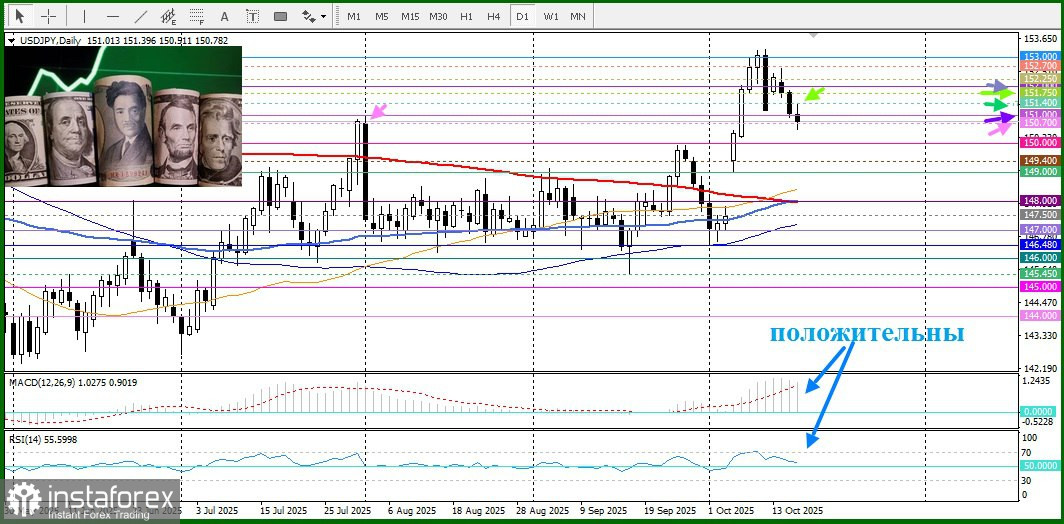Click the '15 Jul 2025' date label

pyautogui.click(x=284, y=510)
